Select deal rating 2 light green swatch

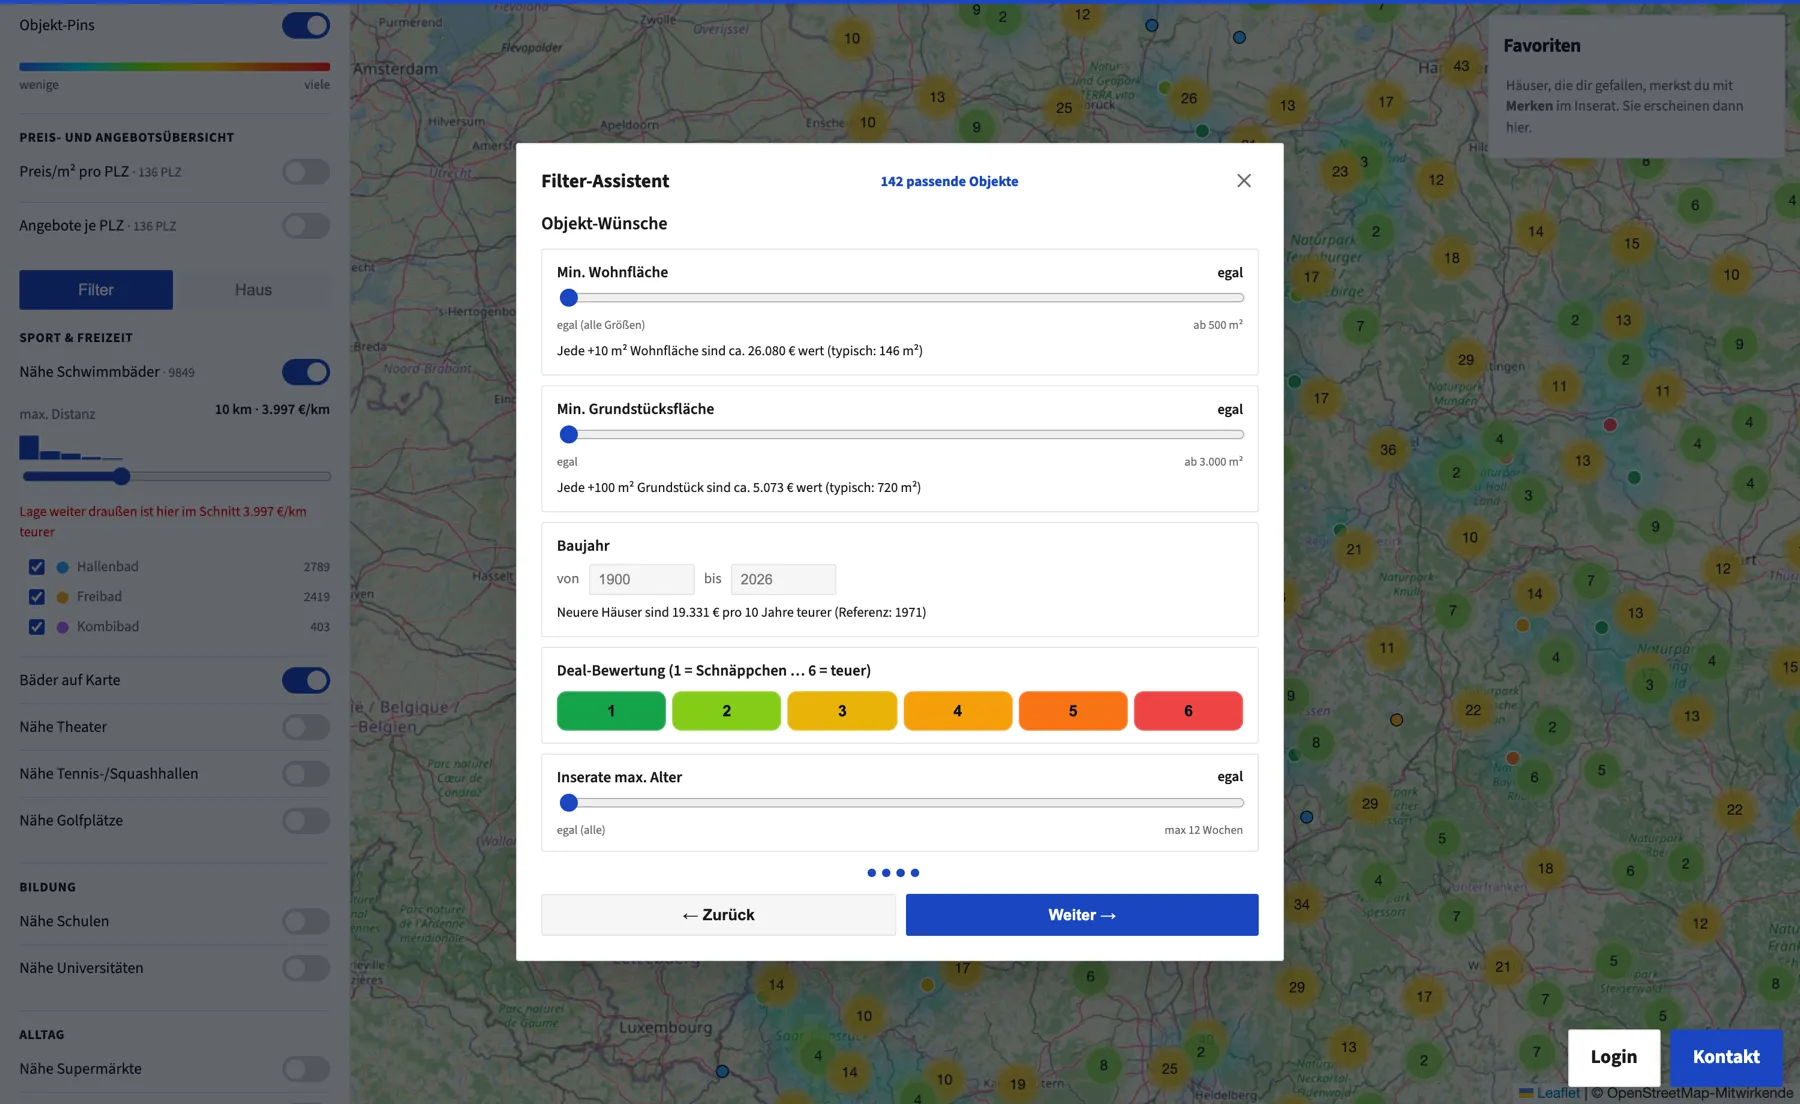[x=727, y=711]
